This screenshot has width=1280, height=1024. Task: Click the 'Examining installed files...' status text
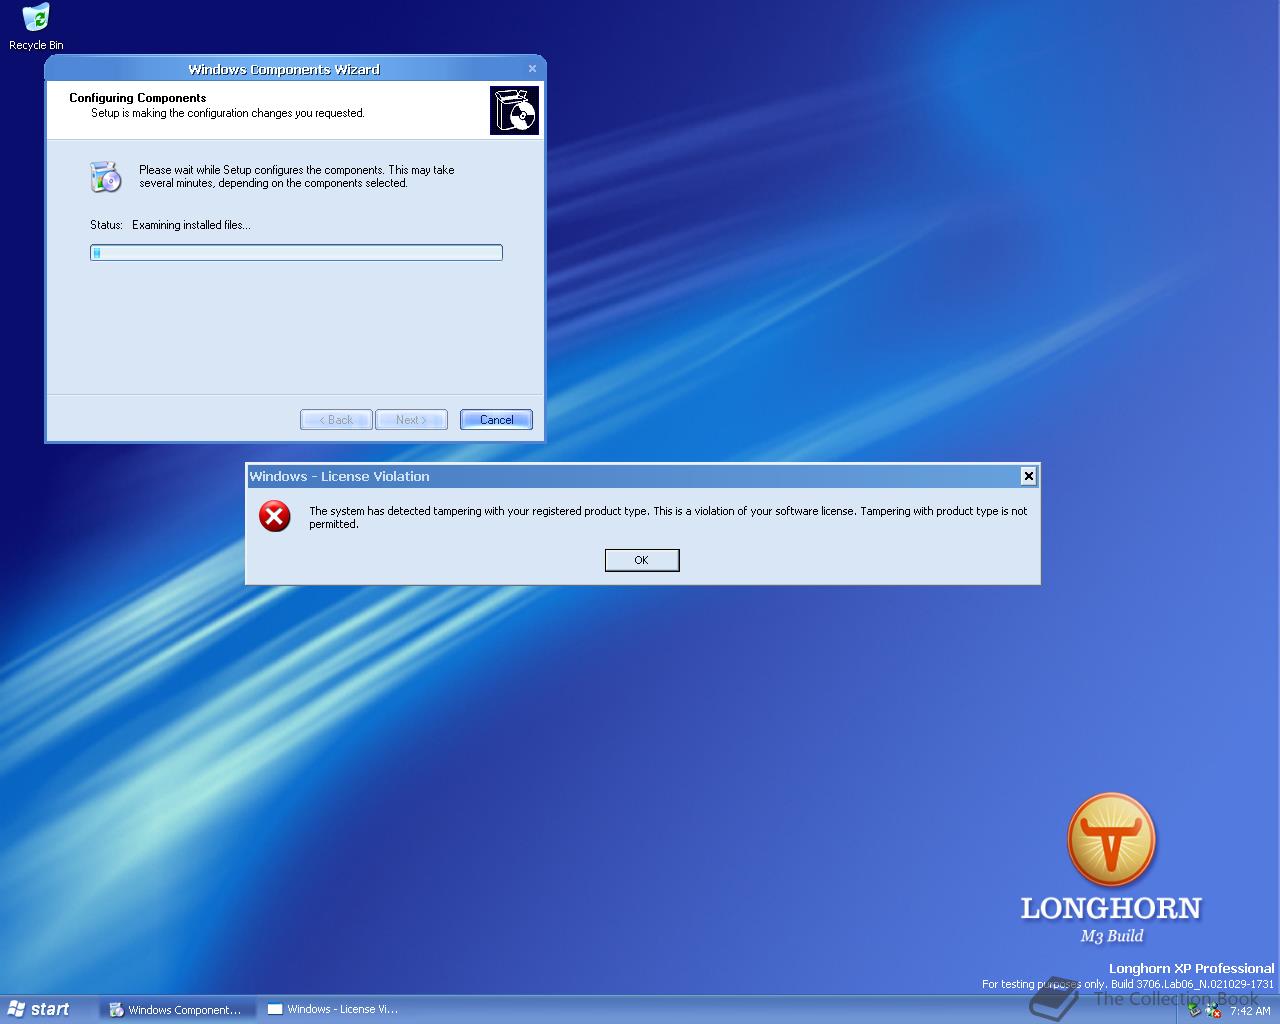191,225
